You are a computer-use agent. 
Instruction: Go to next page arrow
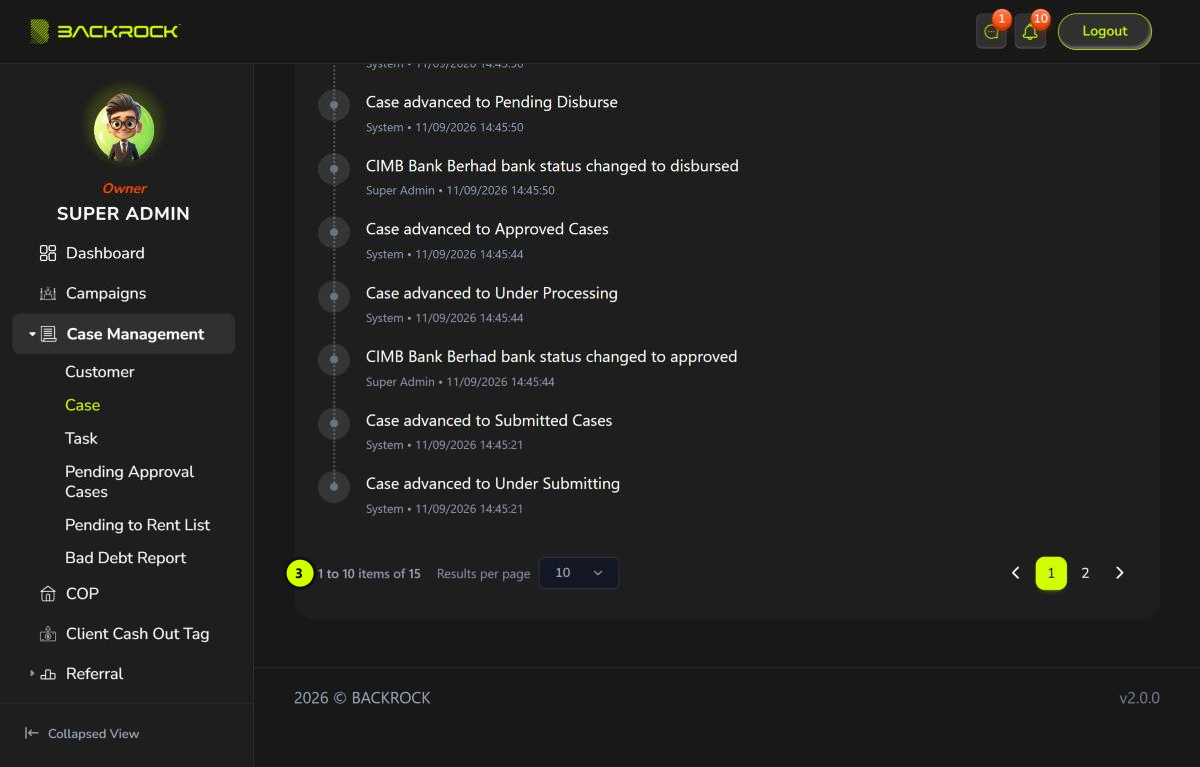(1120, 573)
